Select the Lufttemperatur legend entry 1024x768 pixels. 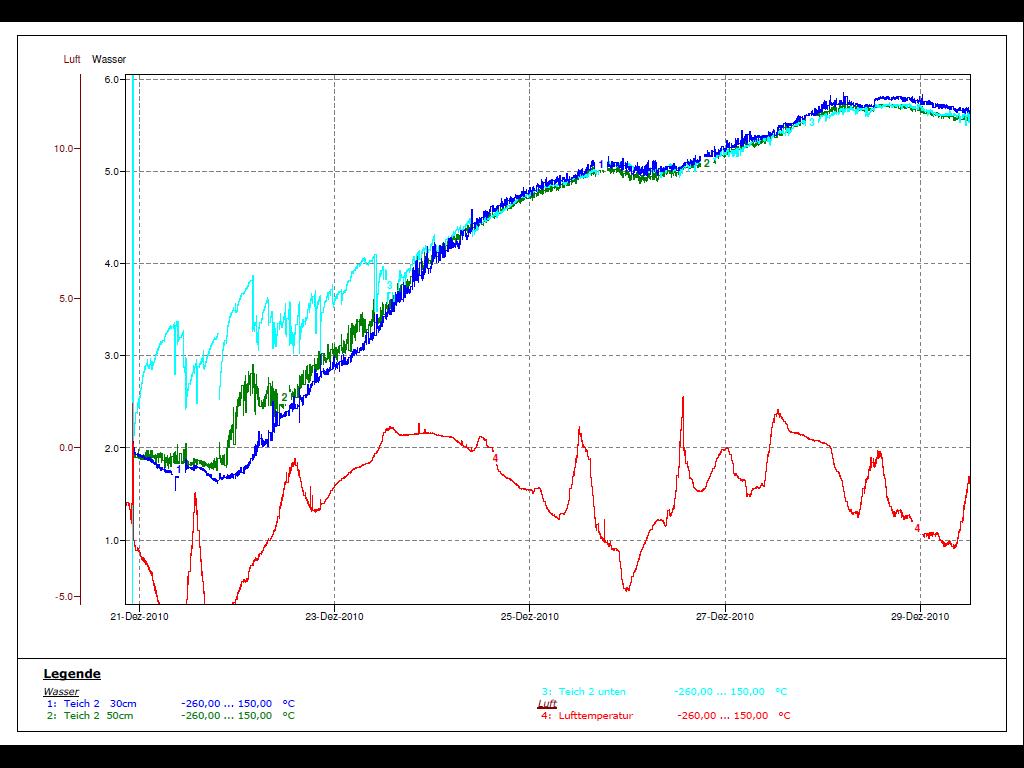pos(595,715)
